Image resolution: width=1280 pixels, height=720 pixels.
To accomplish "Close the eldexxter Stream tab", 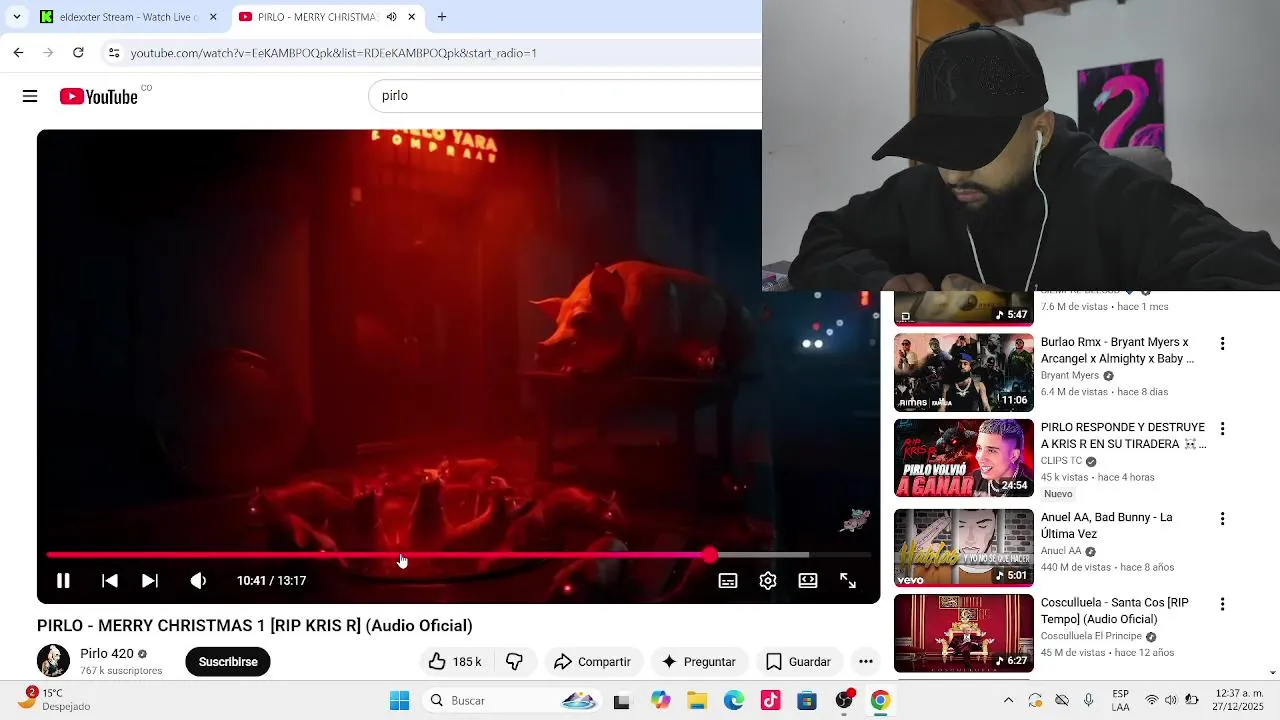I will click(x=212, y=17).
